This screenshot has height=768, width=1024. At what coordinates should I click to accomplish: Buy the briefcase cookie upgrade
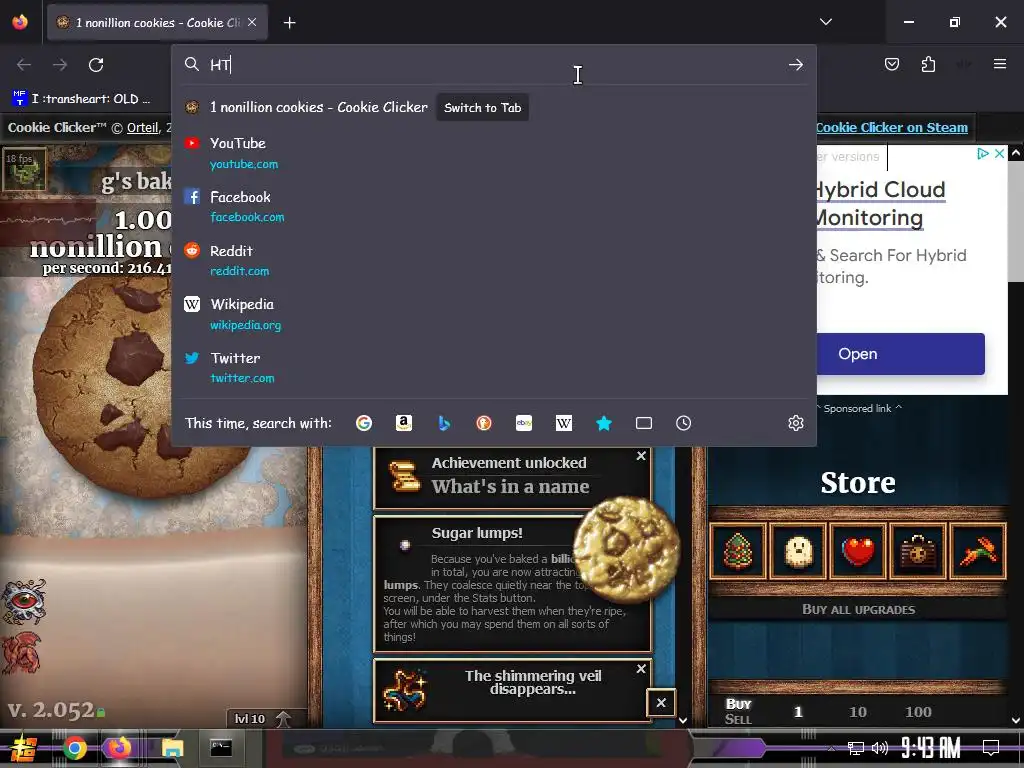[x=918, y=551]
